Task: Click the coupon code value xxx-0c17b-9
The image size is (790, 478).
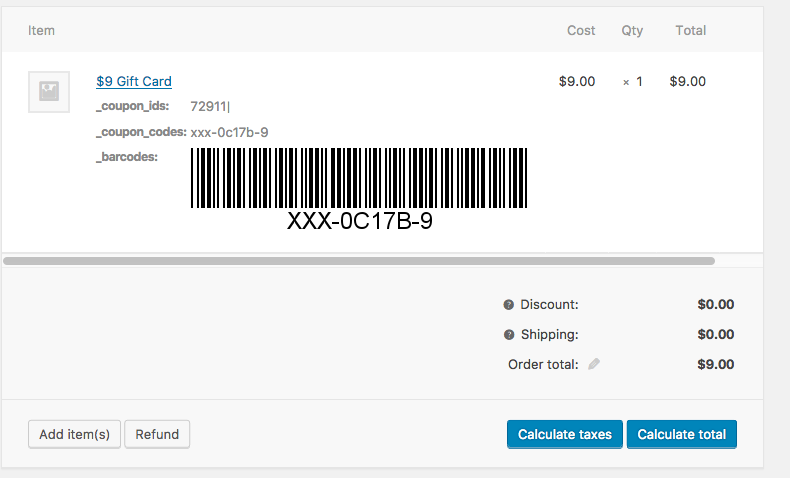Action: click(229, 132)
